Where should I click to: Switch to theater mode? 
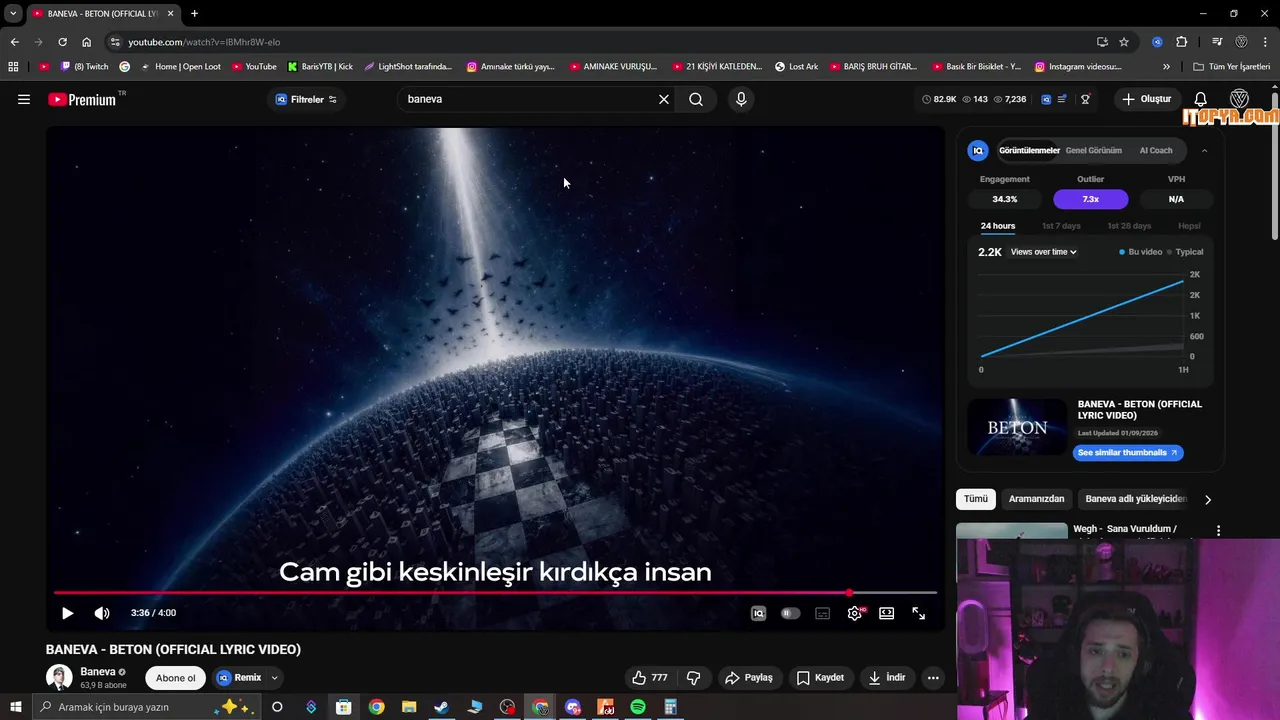pos(886,613)
